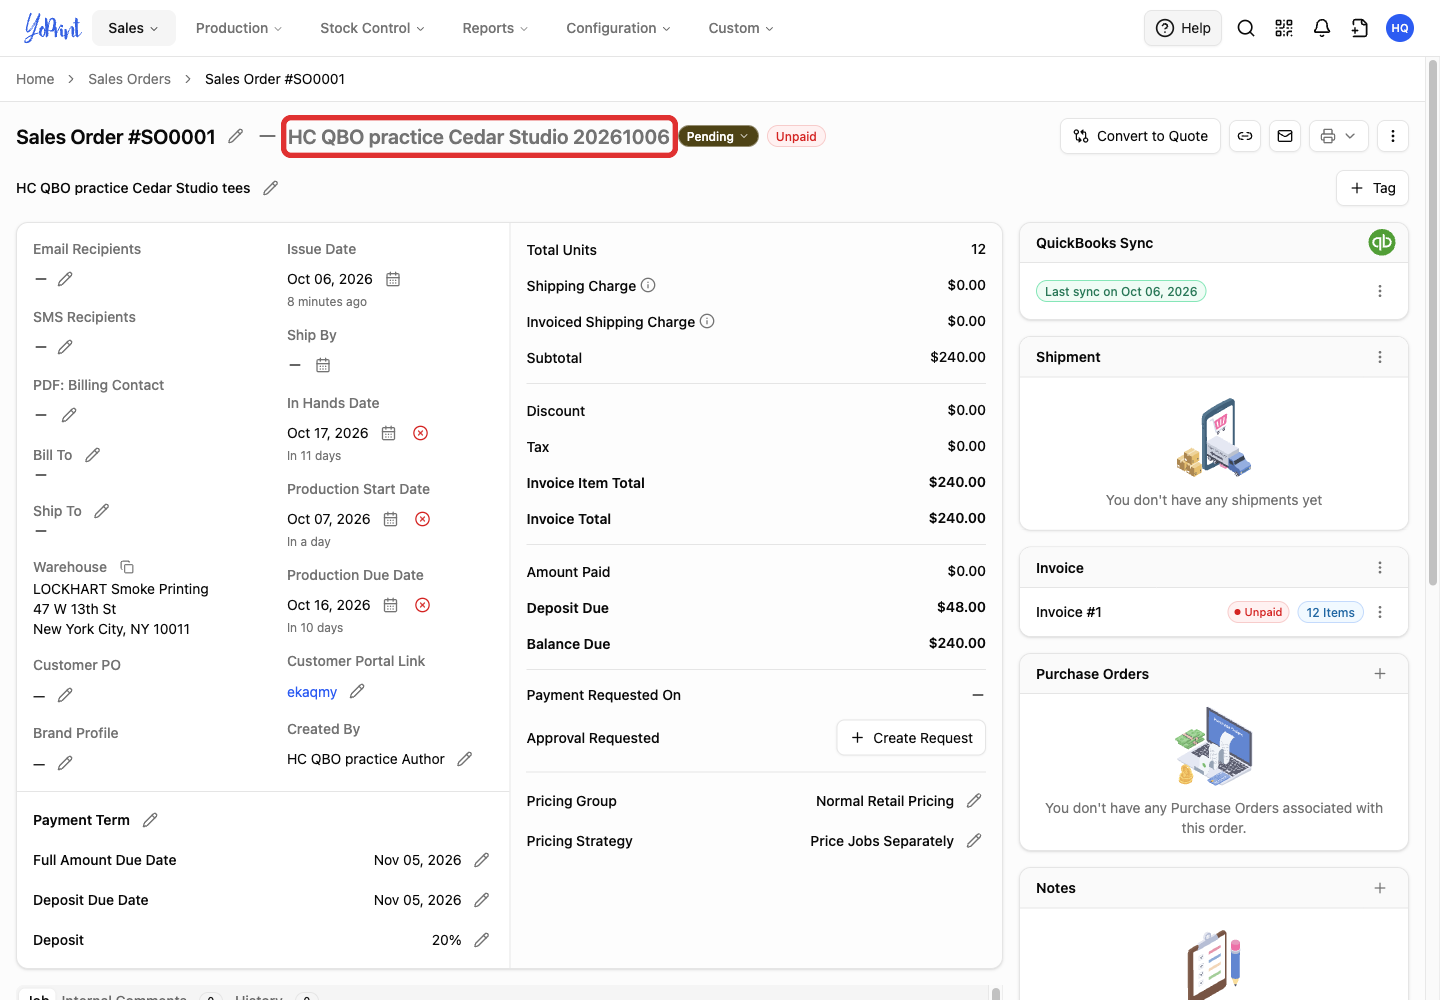Click the QuickBooks logo icon
This screenshot has height=1000, width=1440.
pyautogui.click(x=1382, y=242)
